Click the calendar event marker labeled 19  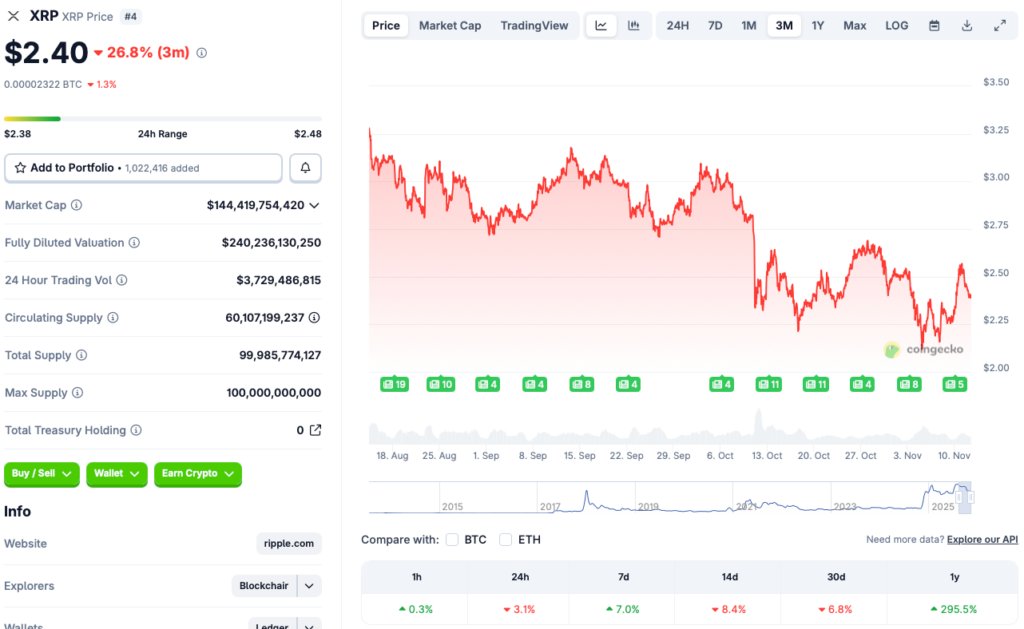pos(394,383)
